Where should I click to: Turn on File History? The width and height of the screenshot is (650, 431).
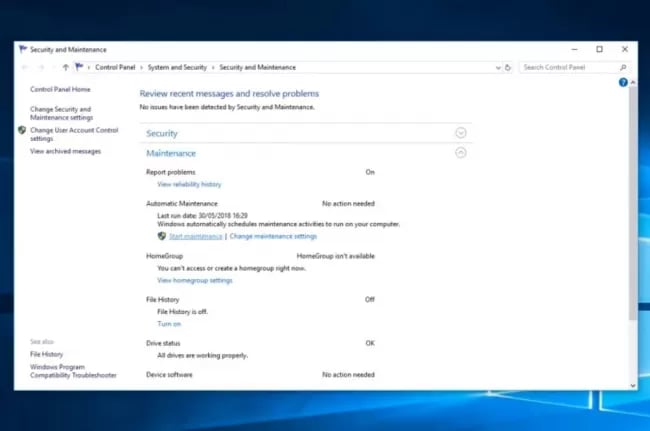[x=169, y=324]
